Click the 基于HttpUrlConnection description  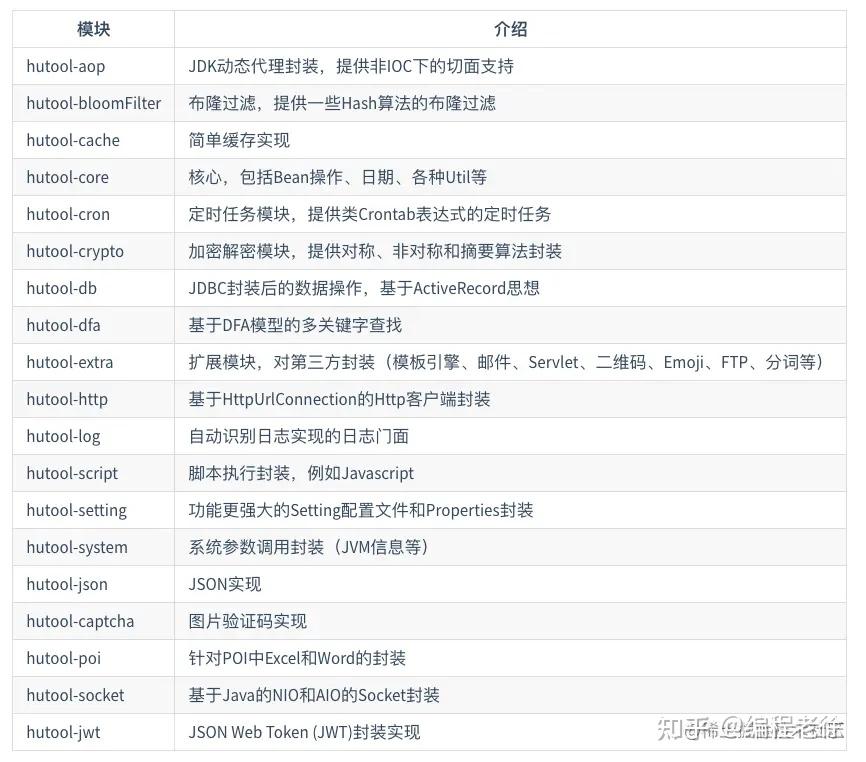(x=339, y=399)
